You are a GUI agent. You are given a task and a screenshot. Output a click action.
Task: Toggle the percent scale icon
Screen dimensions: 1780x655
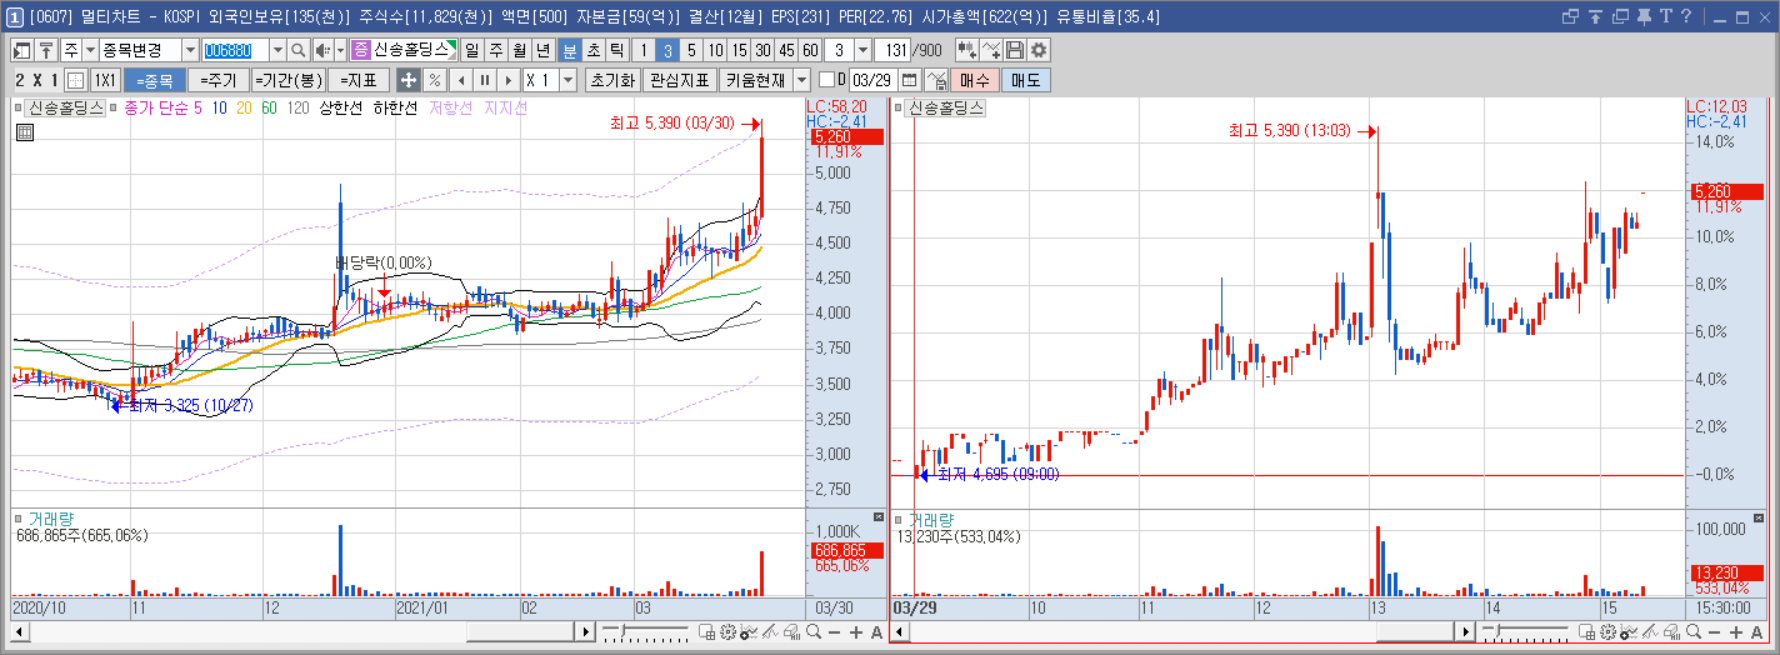tap(434, 80)
